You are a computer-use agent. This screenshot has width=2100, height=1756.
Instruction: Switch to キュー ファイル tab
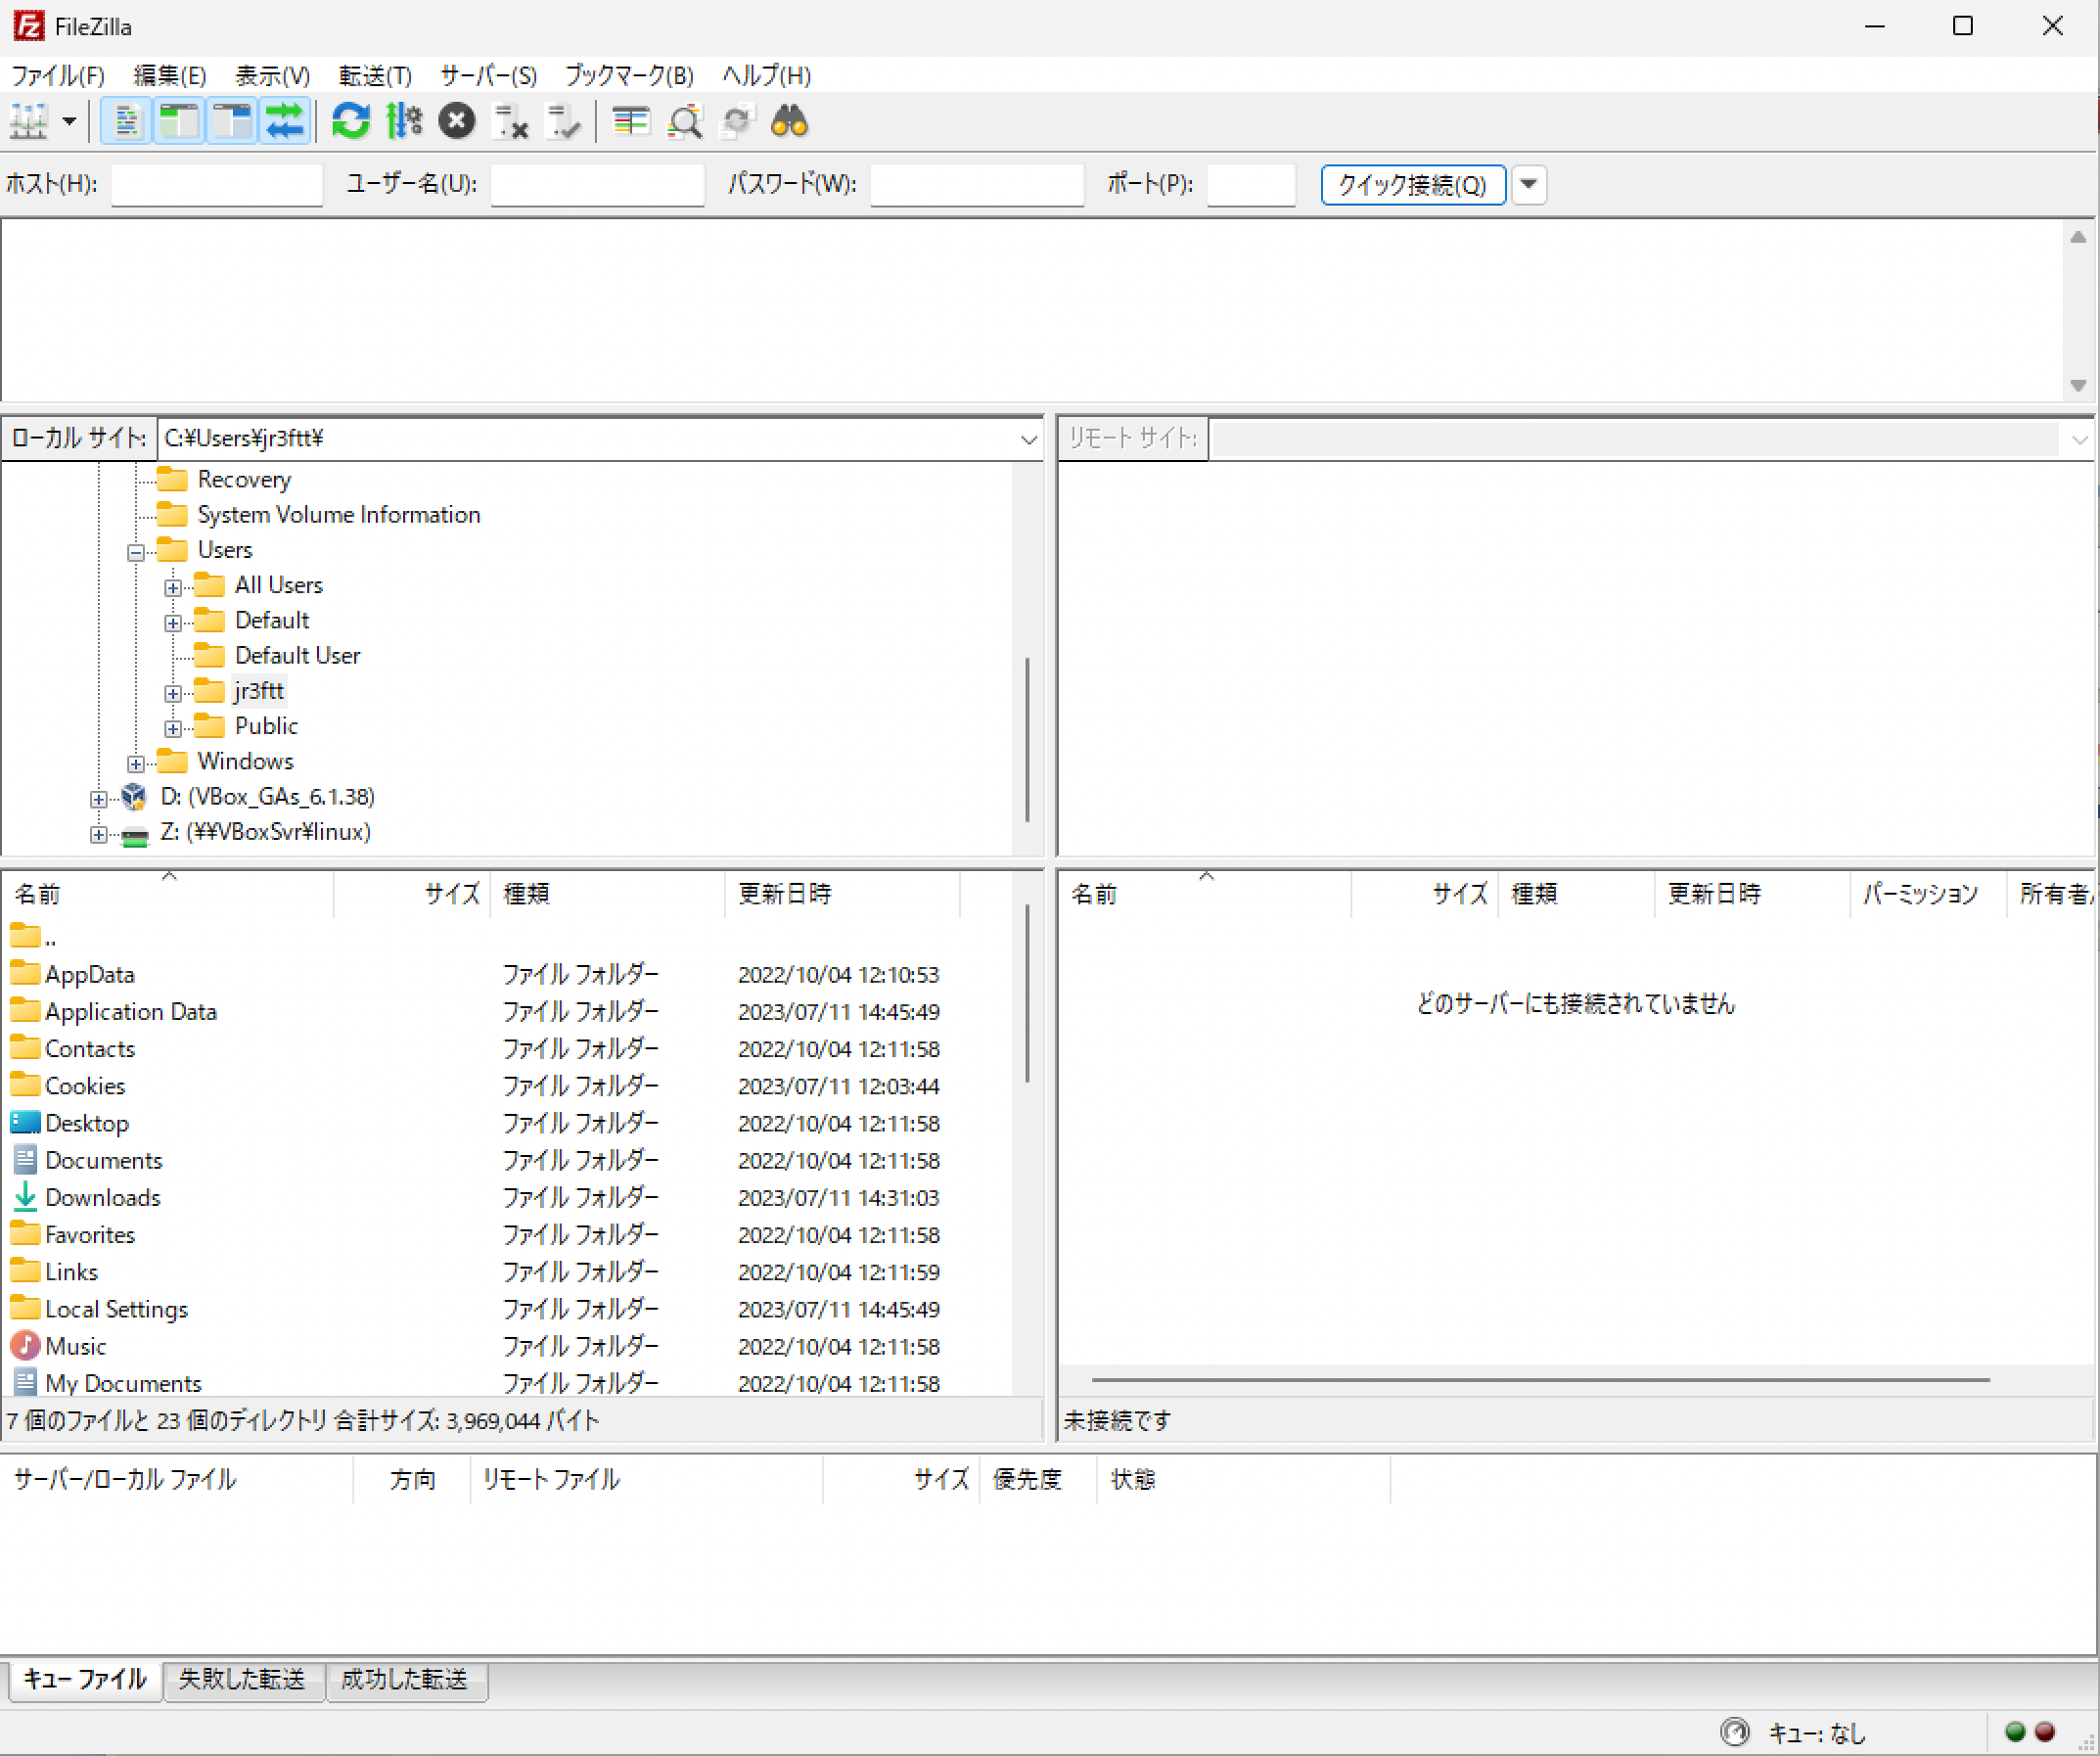86,1679
